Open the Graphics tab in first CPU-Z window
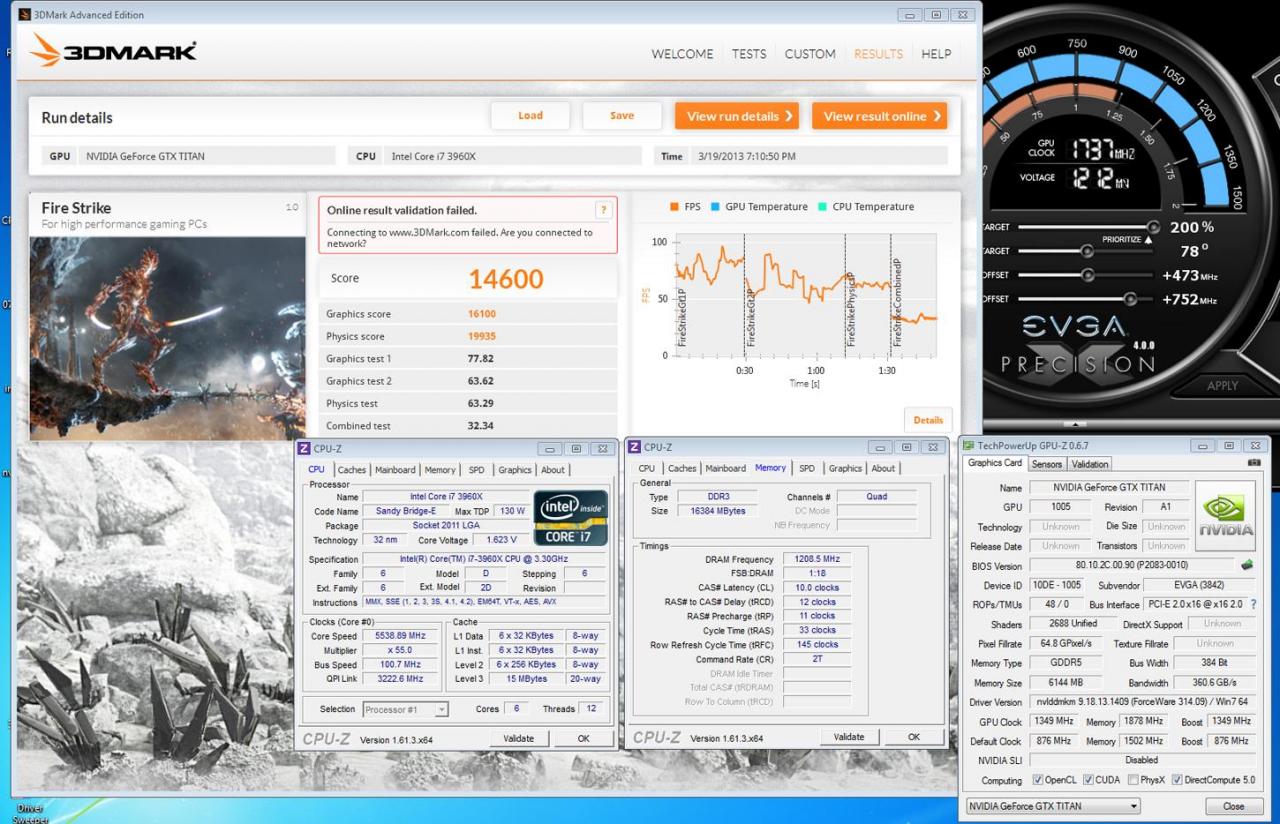Viewport: 1280px width, 824px height. 515,470
